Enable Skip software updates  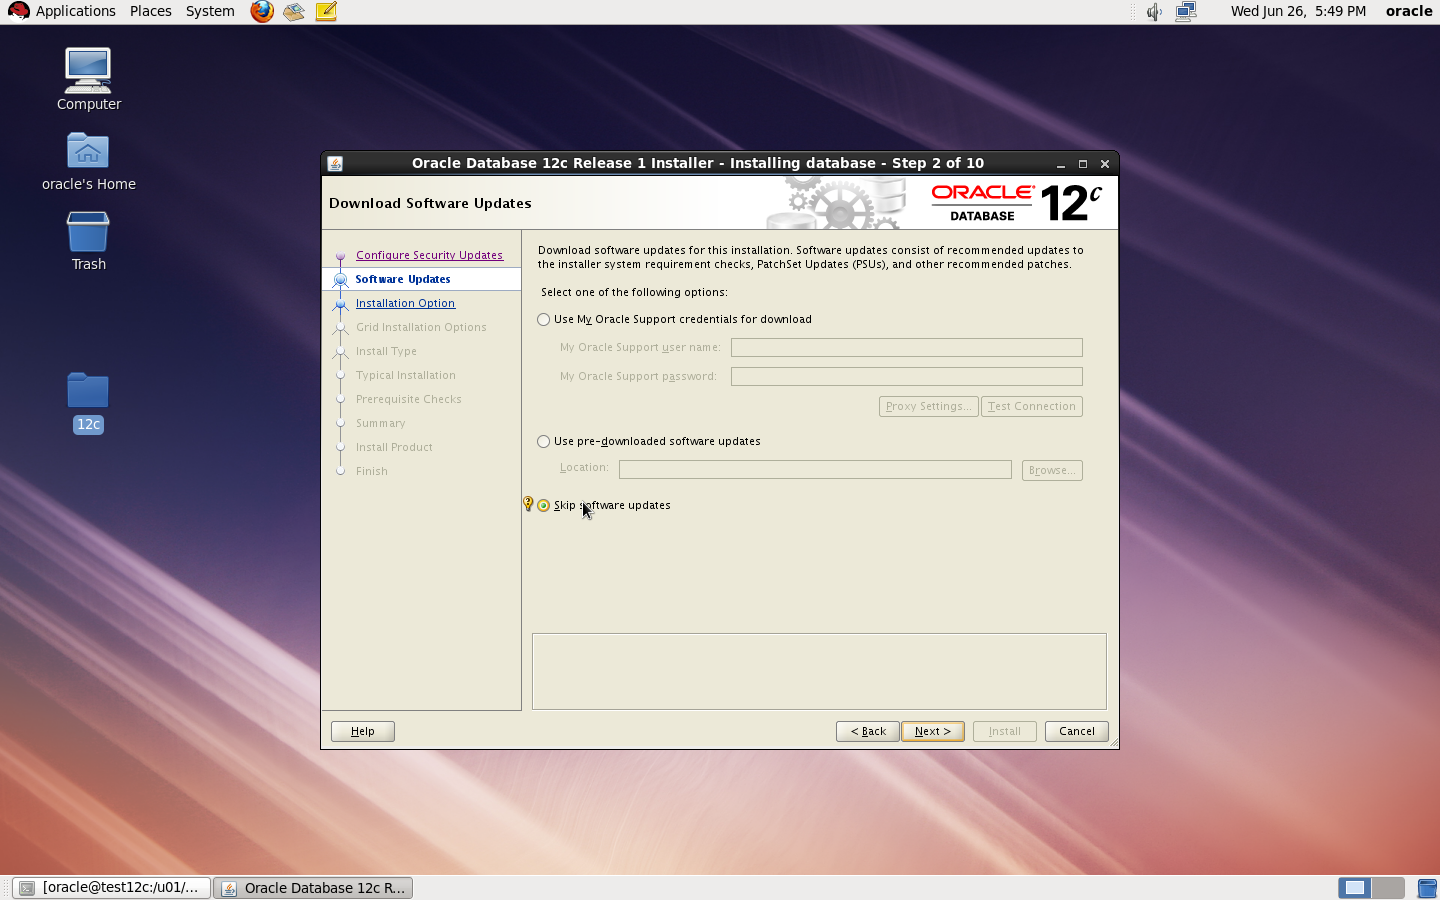(544, 505)
